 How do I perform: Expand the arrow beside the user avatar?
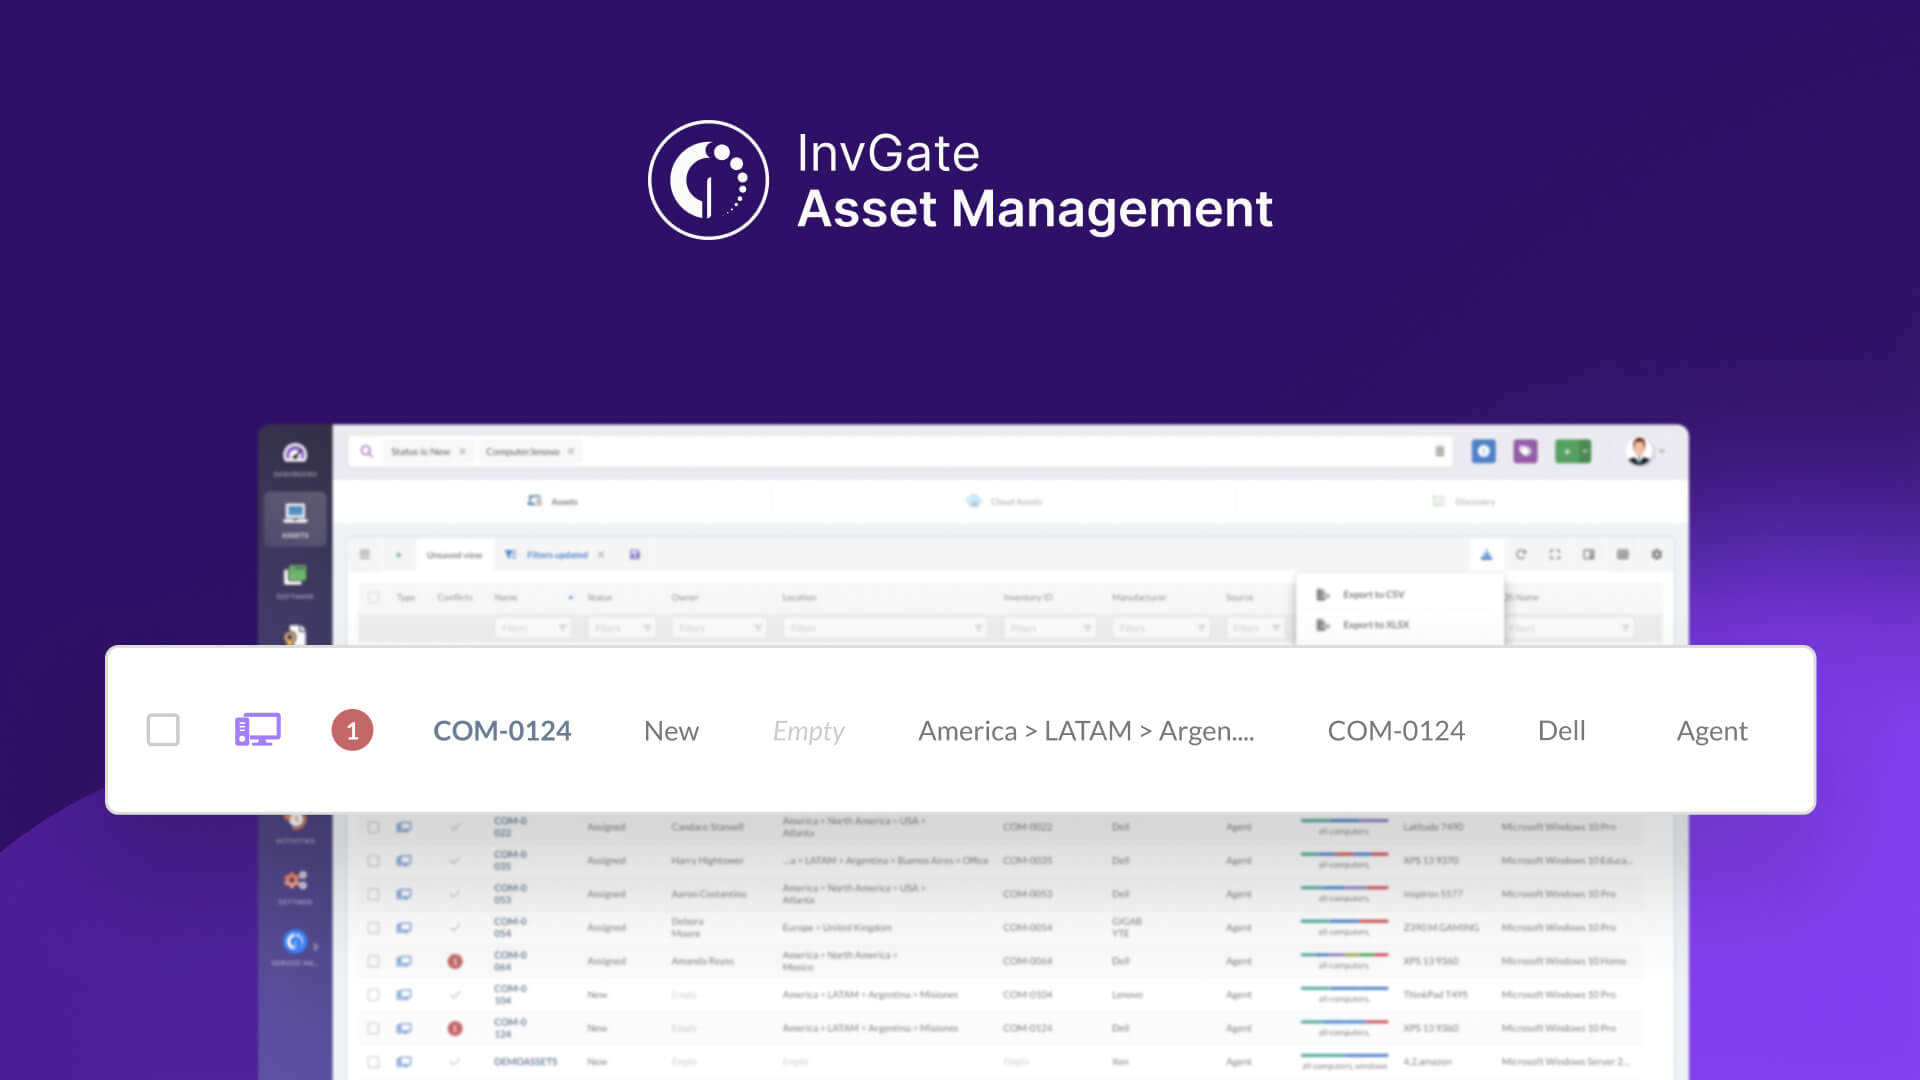coord(1662,452)
